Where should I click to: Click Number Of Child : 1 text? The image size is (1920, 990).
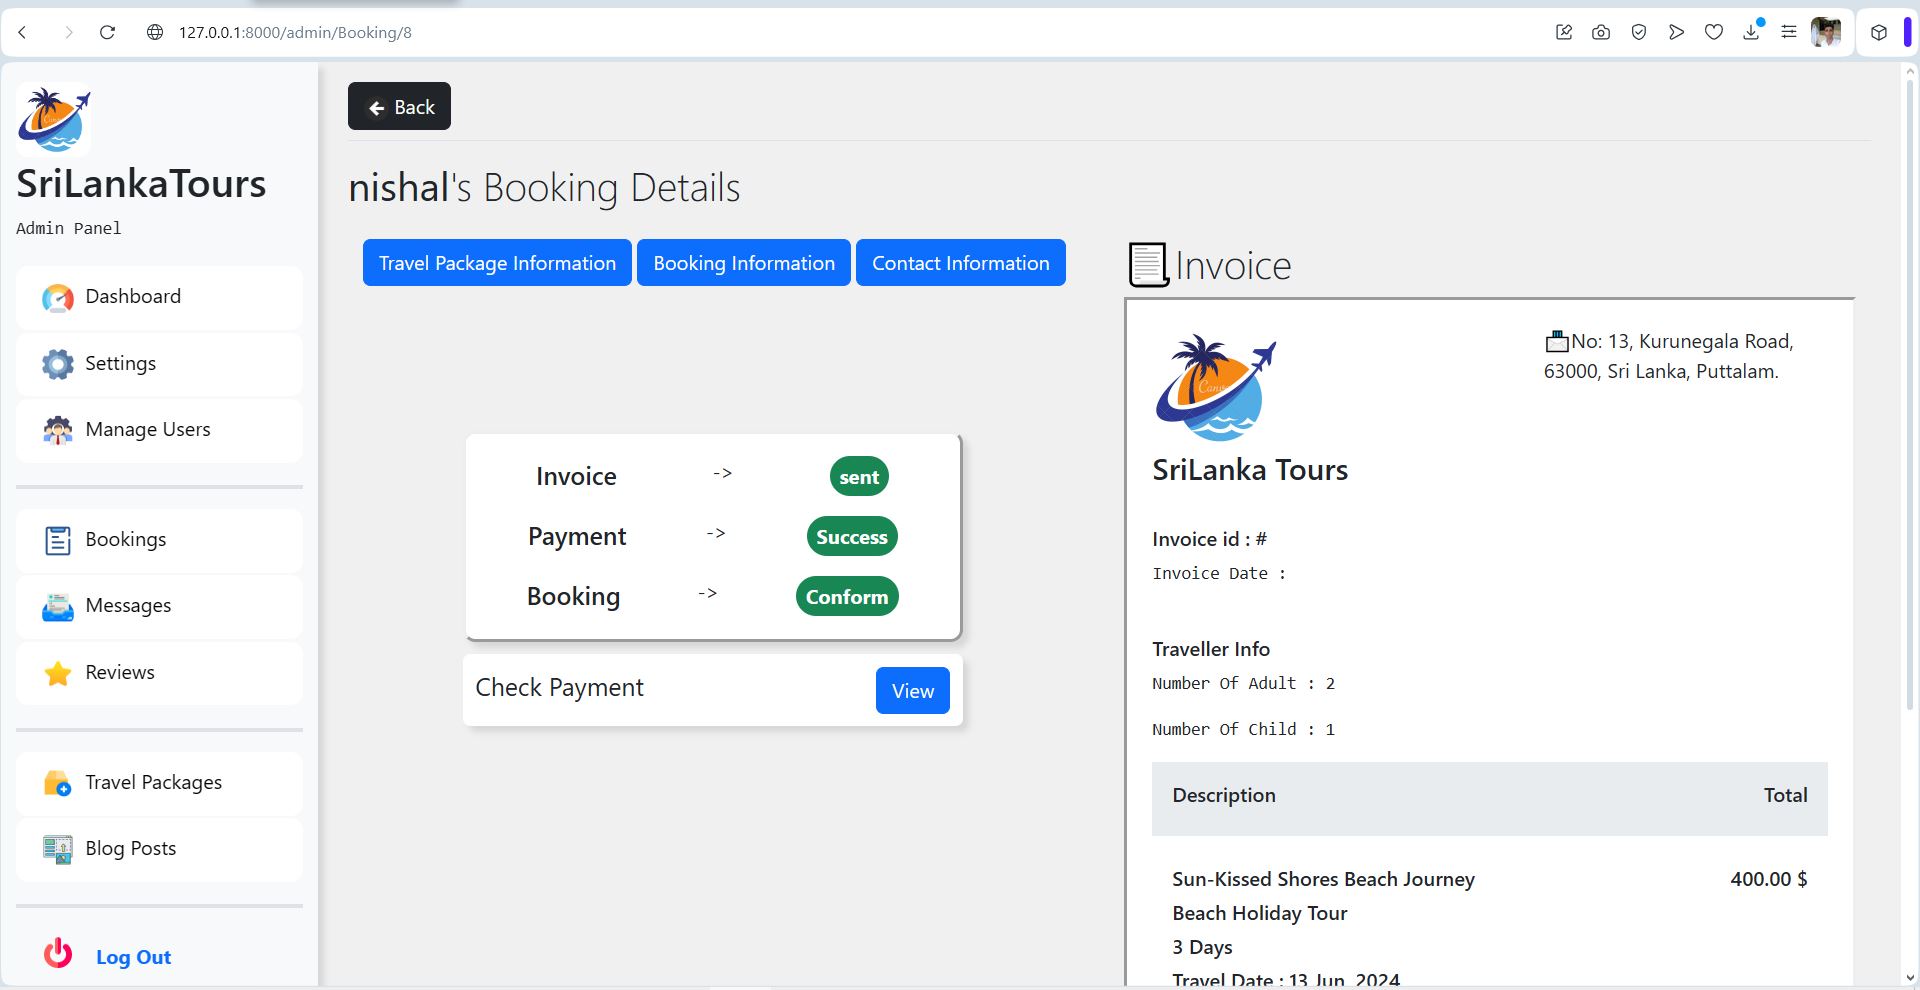tap(1243, 730)
